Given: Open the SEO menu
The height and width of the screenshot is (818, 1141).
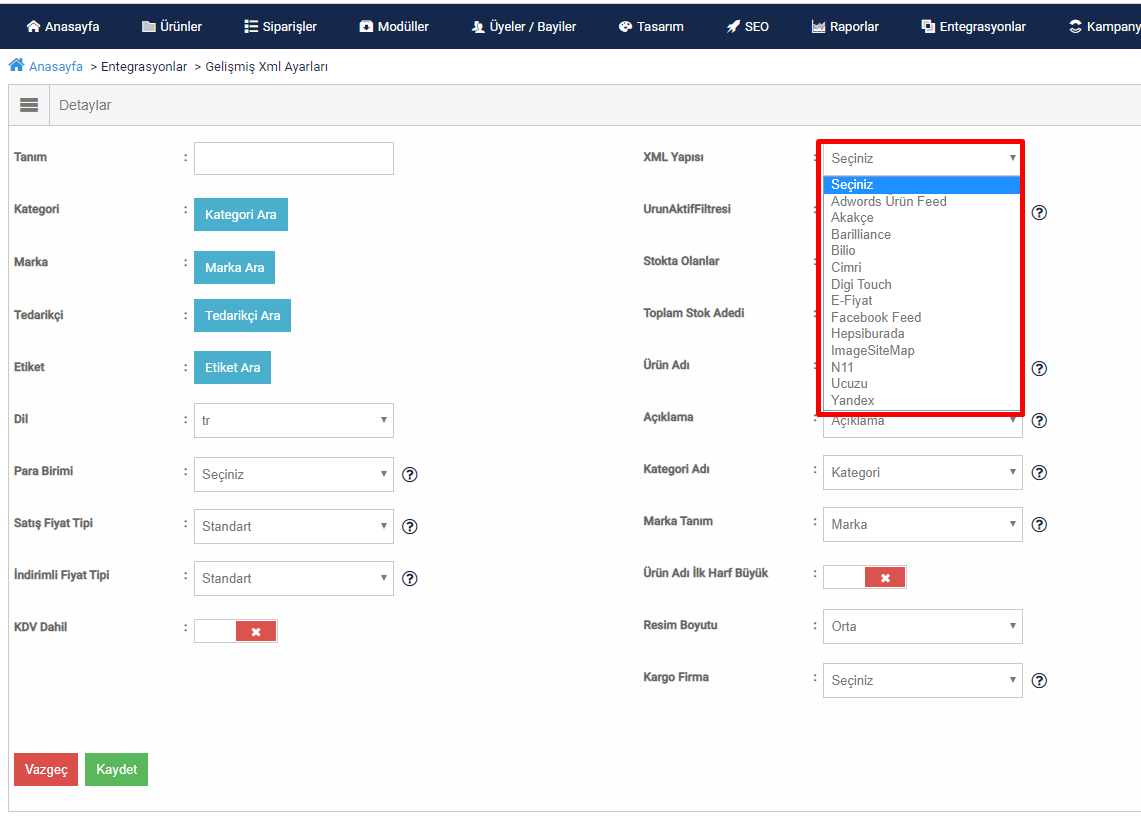Looking at the screenshot, I should [x=747, y=26].
